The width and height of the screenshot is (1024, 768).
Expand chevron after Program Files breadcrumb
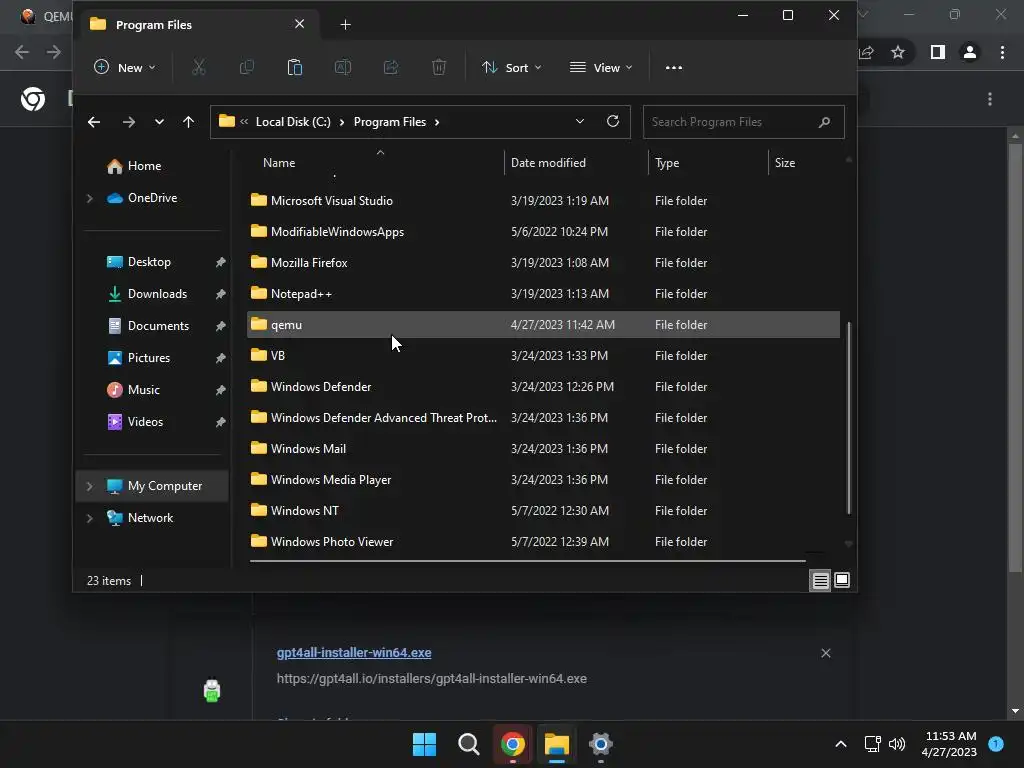tap(437, 122)
